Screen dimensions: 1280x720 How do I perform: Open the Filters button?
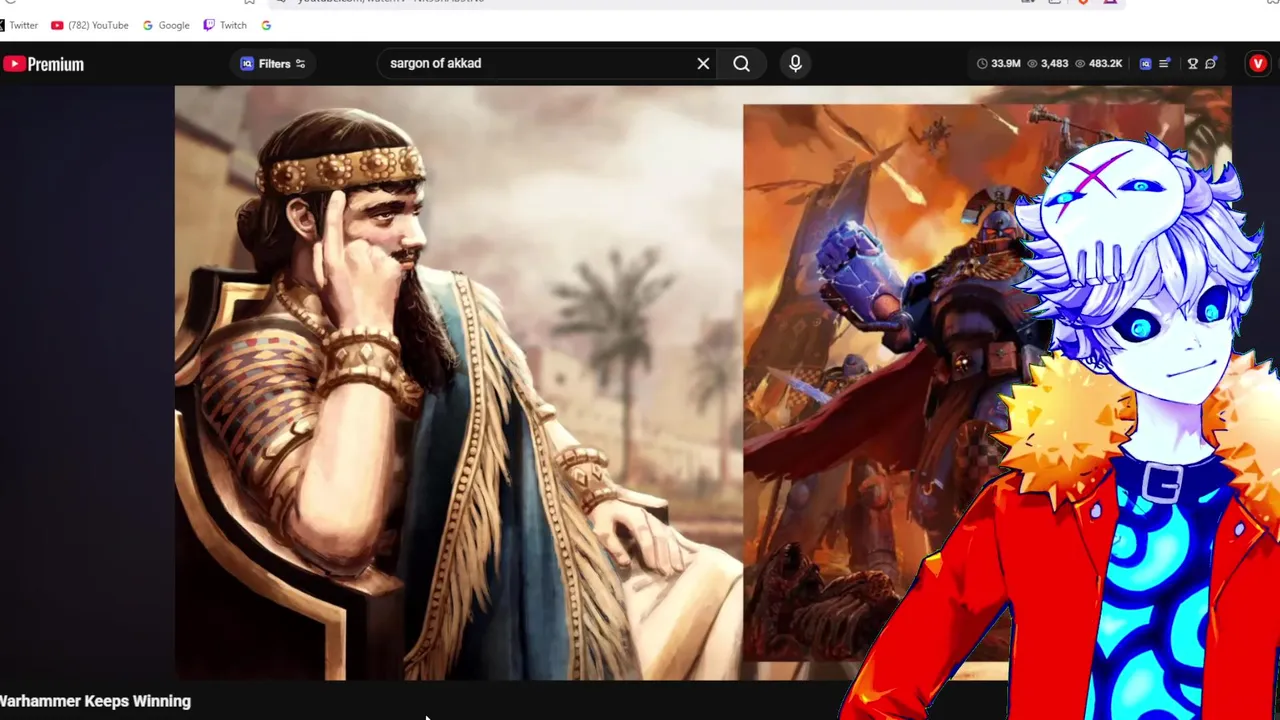pos(273,64)
